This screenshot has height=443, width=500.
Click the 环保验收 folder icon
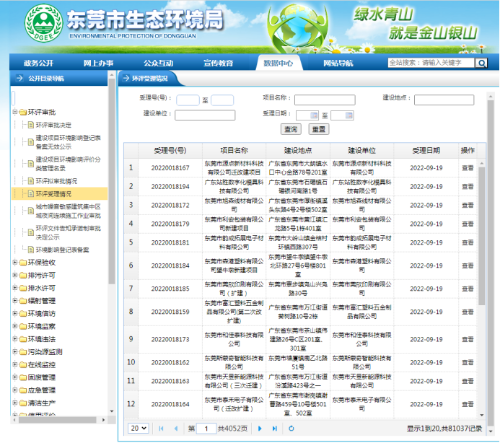tap(23, 263)
